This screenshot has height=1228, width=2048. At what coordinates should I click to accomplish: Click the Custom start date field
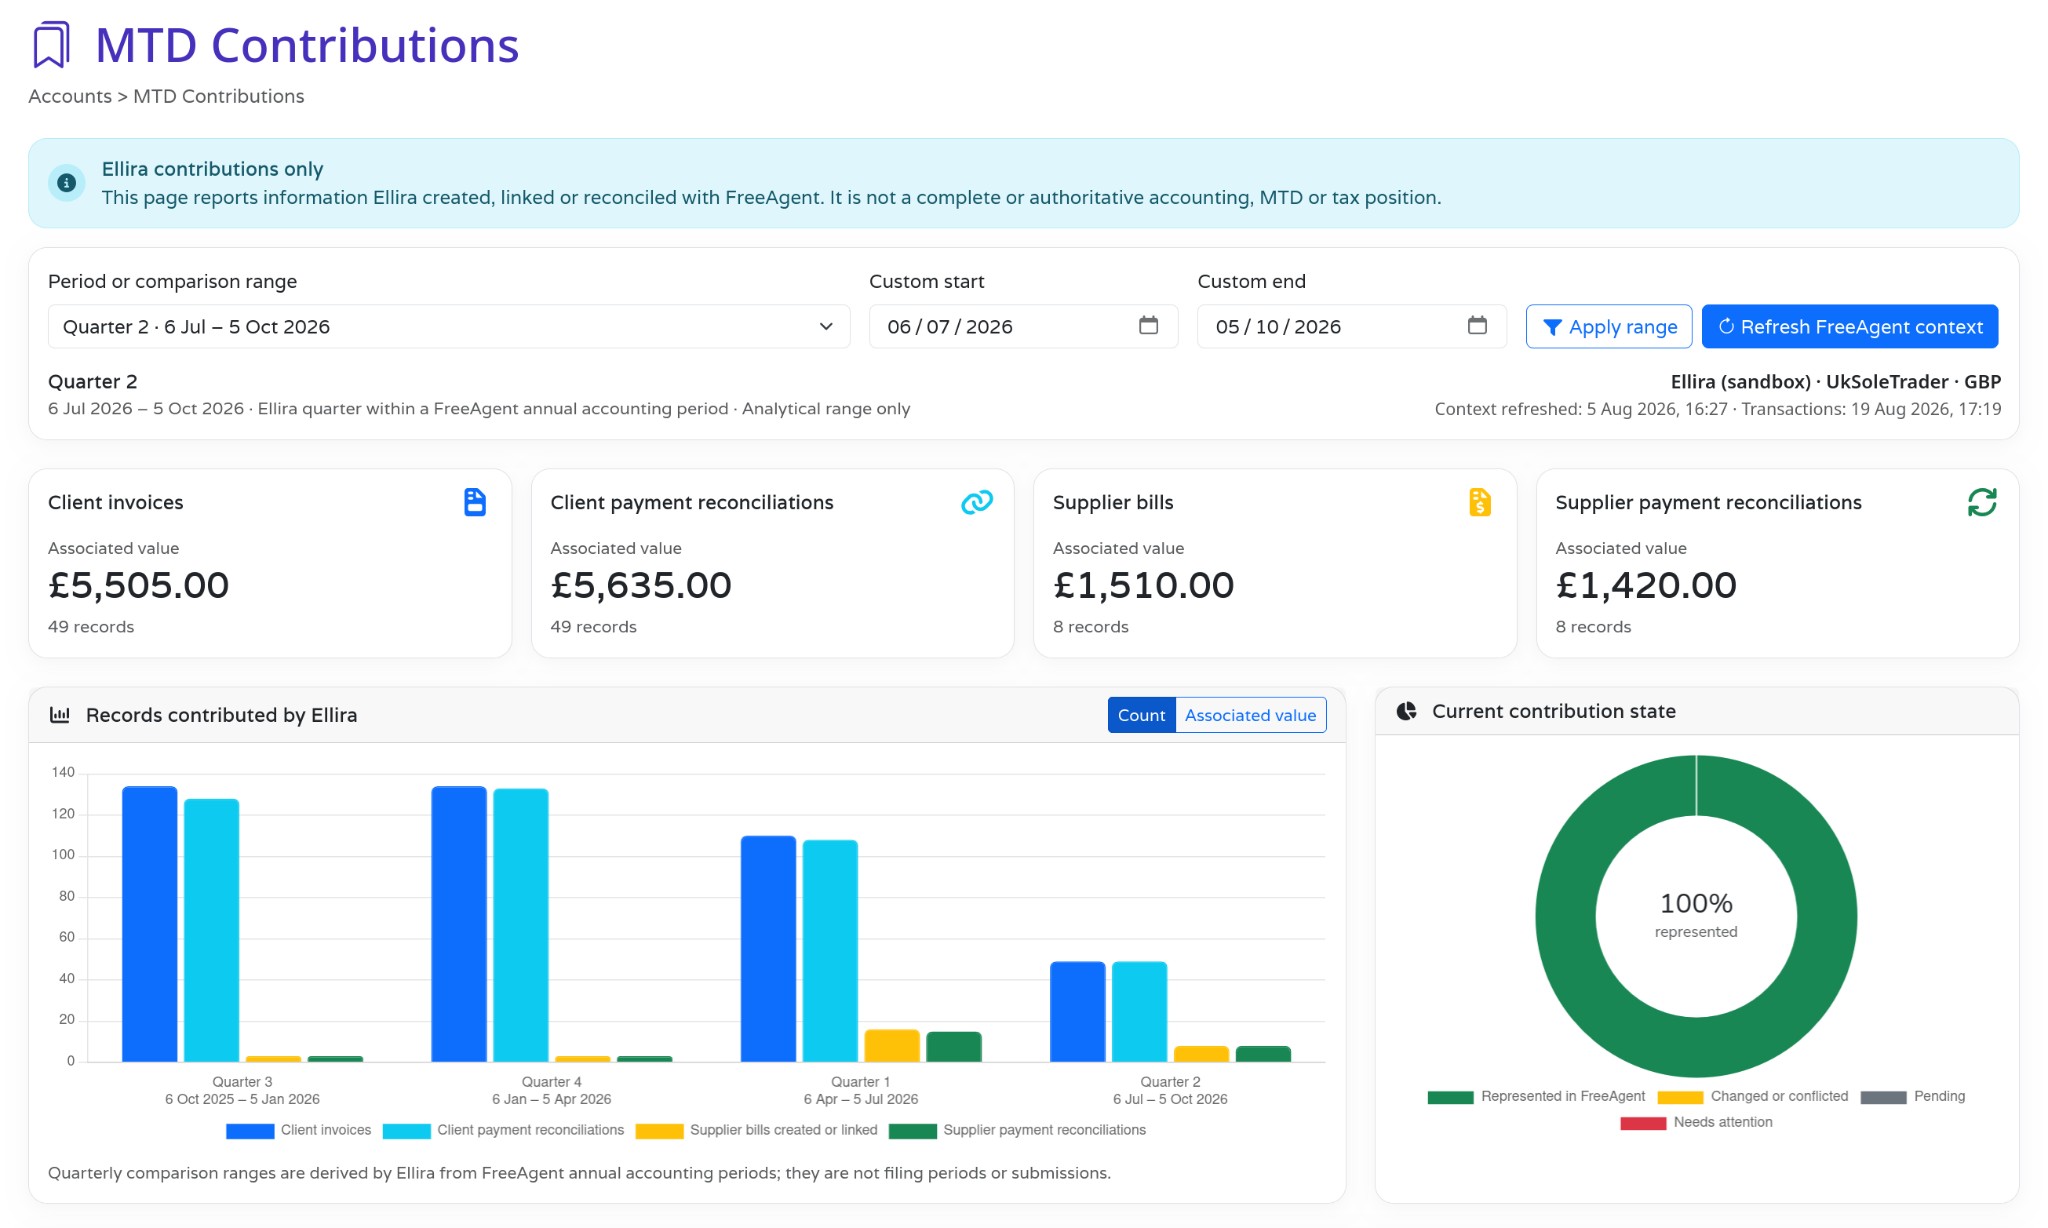click(x=1023, y=326)
